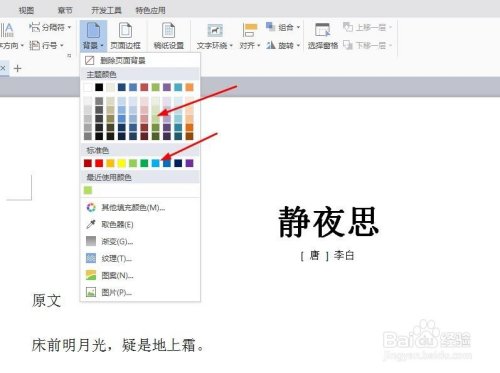Image resolution: width=500 pixels, height=373 pixels.
Task: Switch to the 特色应用 ribbon tab
Action: (150, 10)
